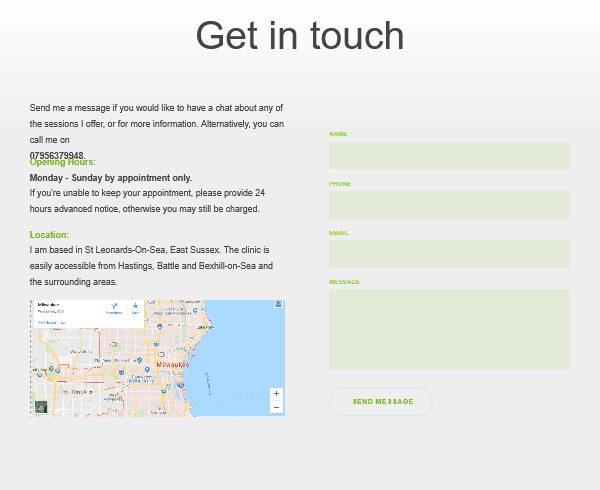Click into the Name input field
Screen dimensions: 600x490
(x=449, y=155)
